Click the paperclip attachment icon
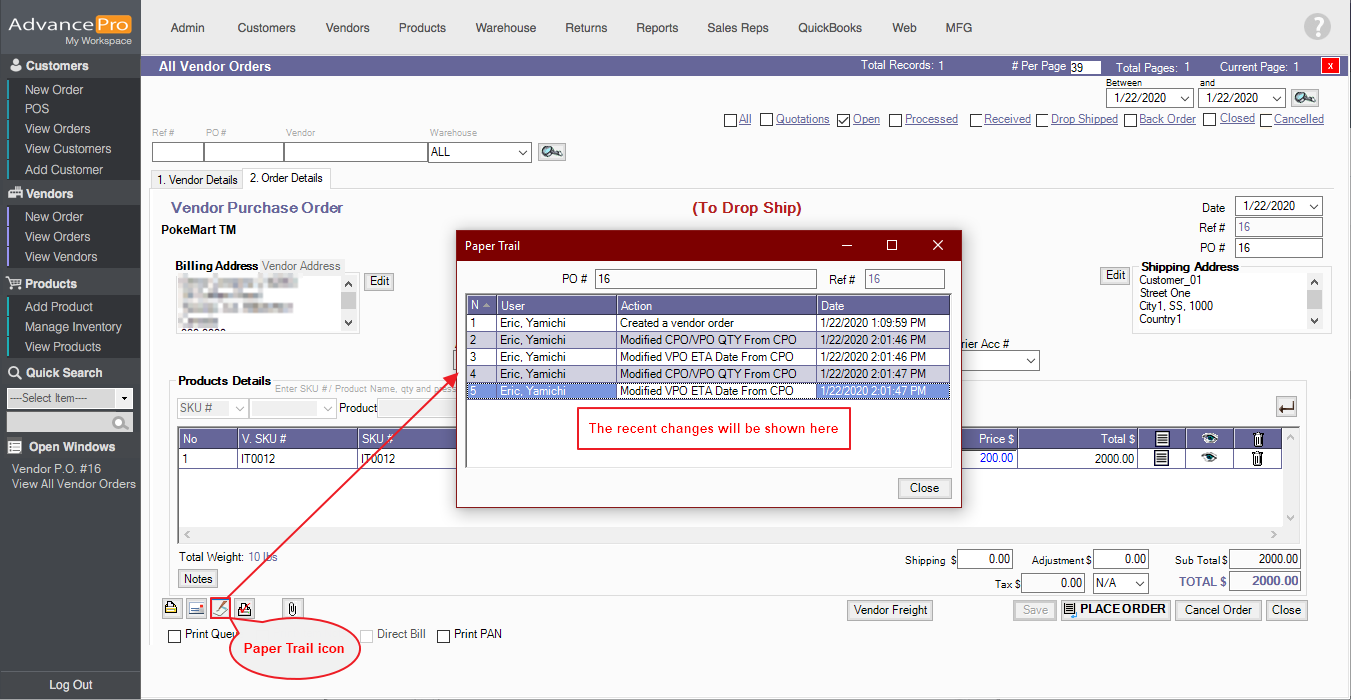1351x700 pixels. point(292,608)
